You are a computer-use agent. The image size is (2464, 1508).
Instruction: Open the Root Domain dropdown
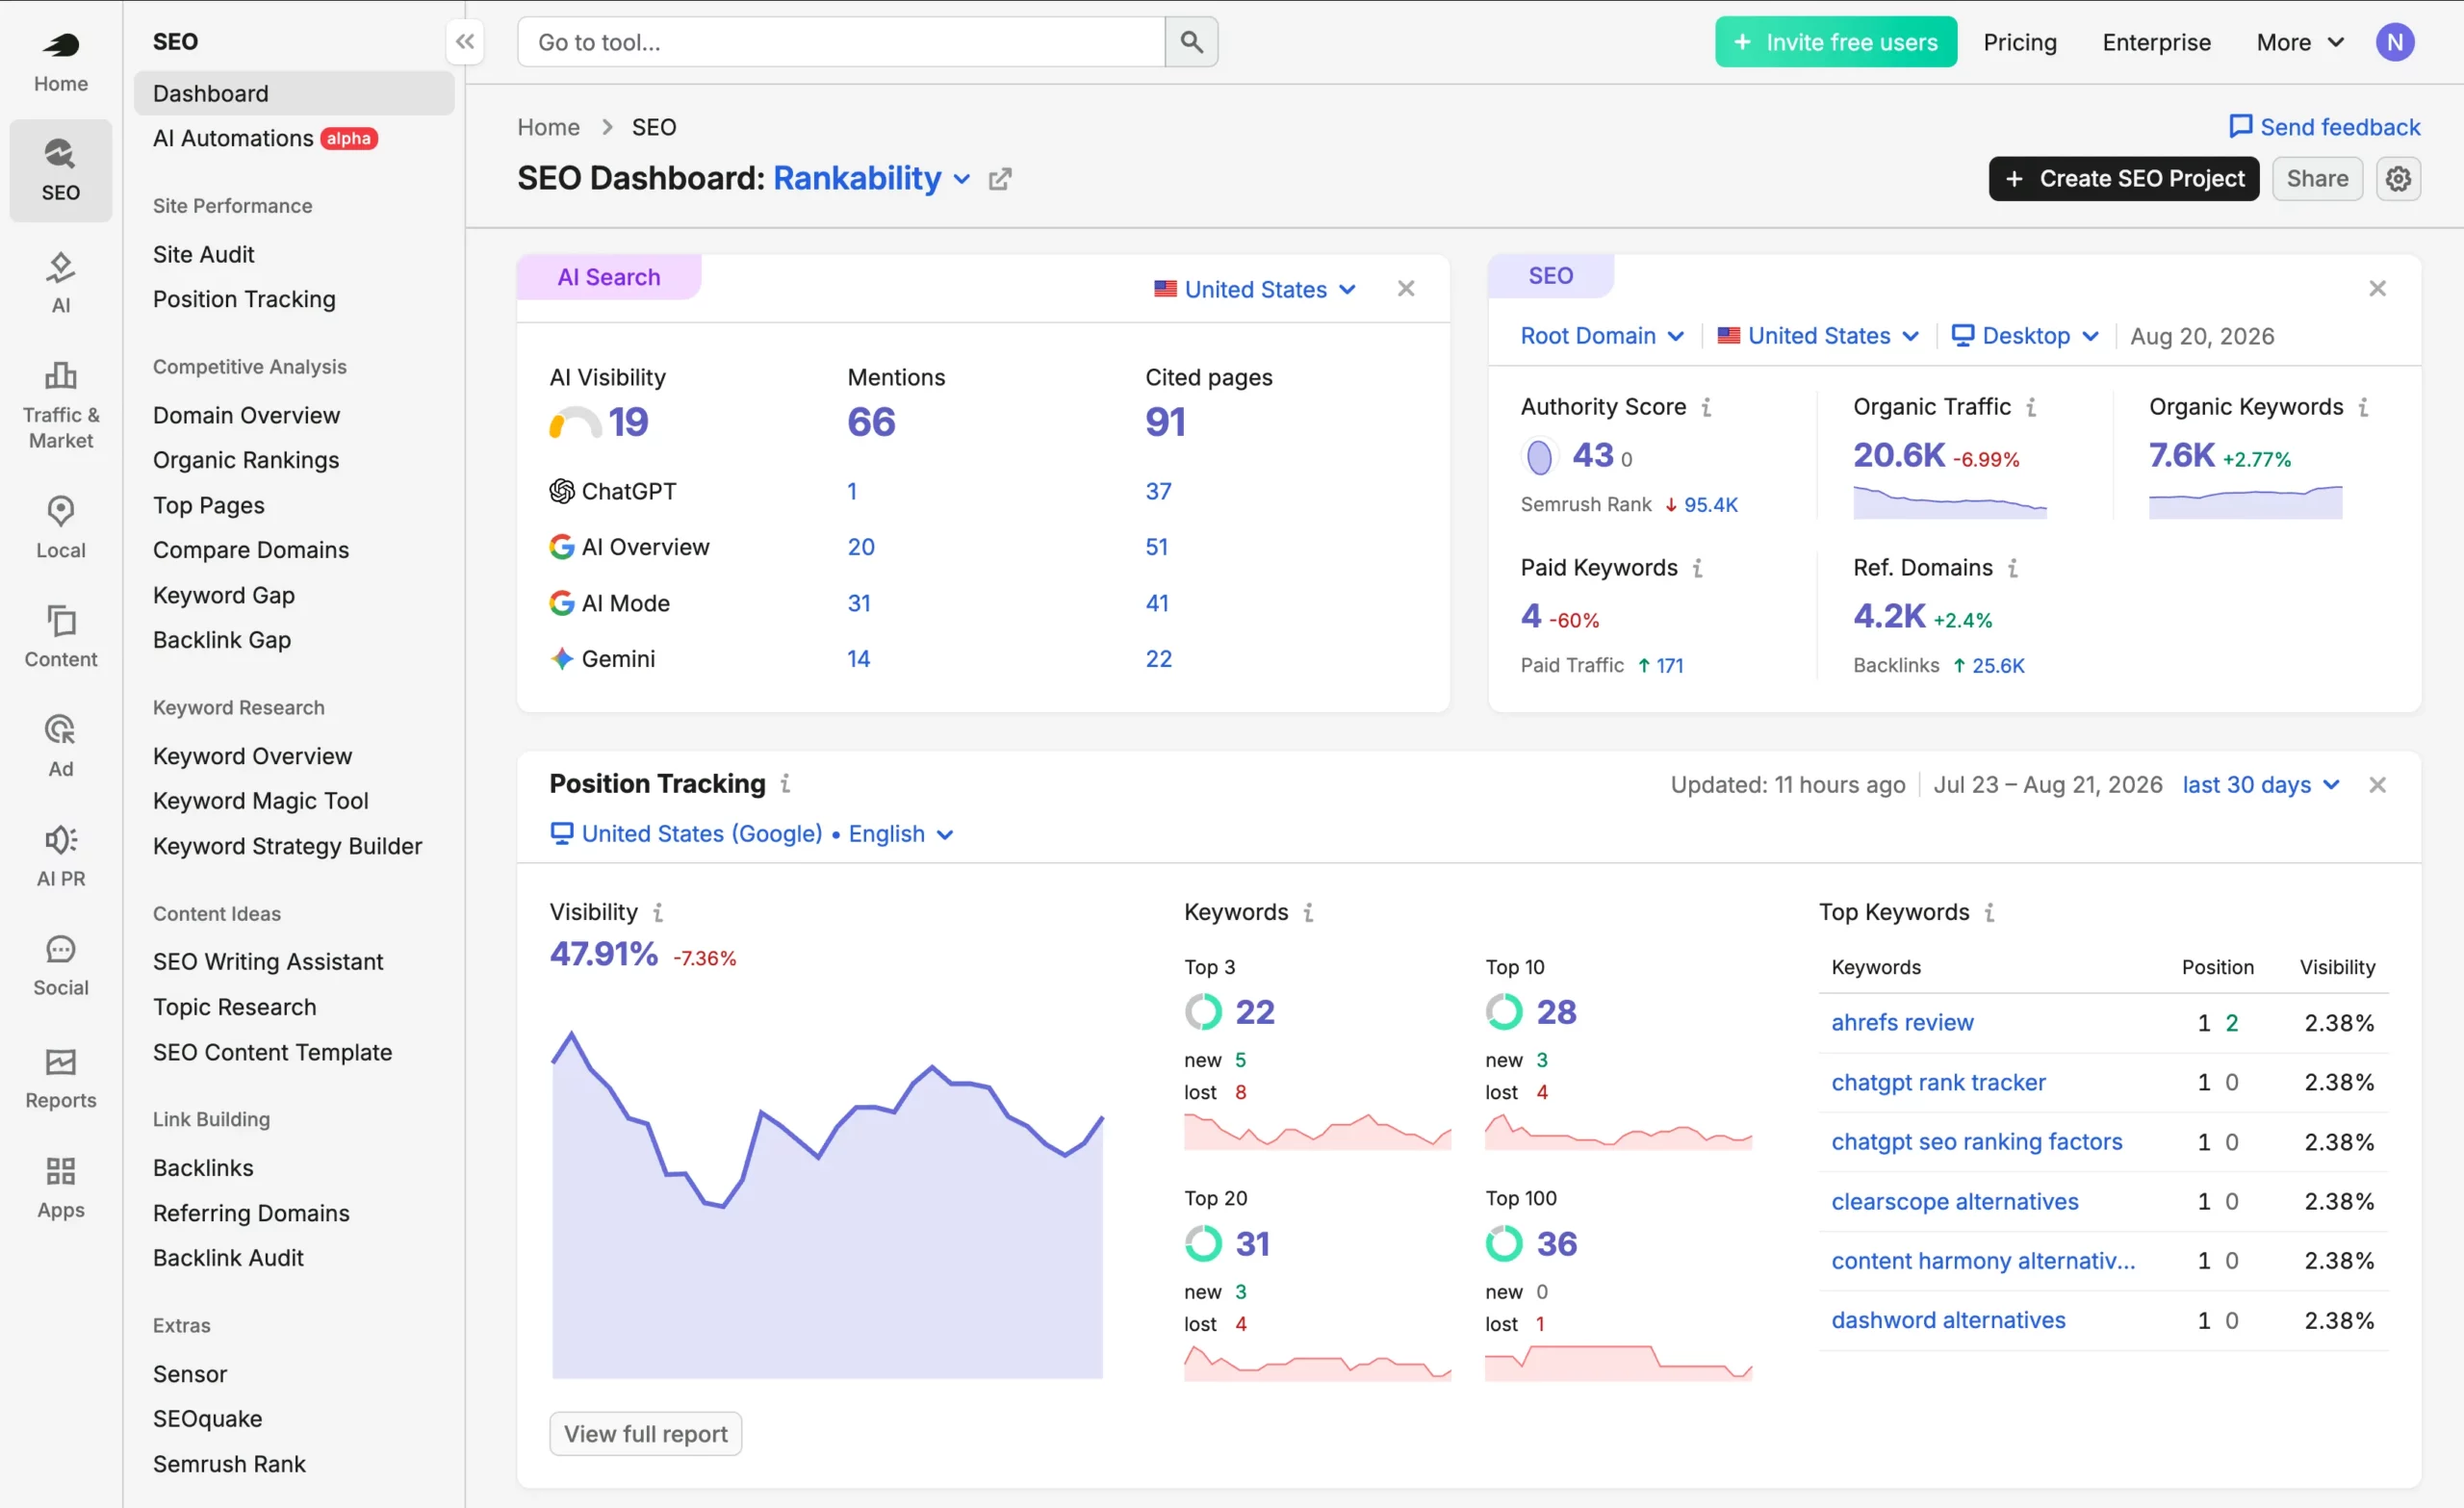(1602, 336)
